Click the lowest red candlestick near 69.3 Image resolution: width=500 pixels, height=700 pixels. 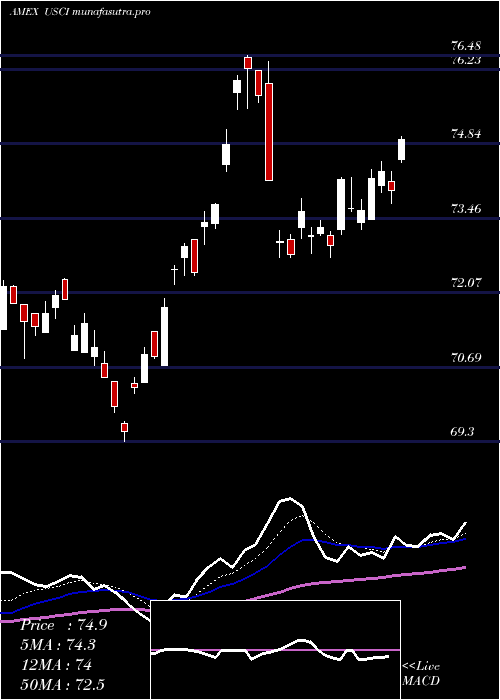[x=125, y=428]
